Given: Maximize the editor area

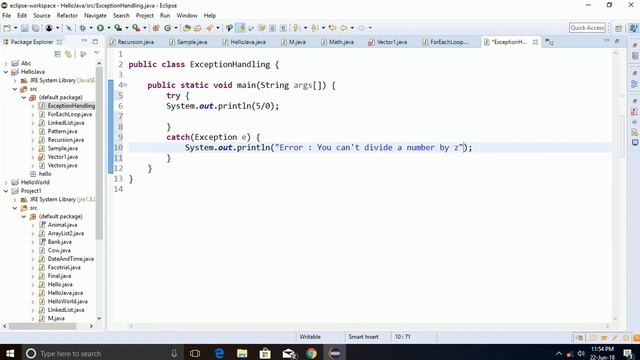Looking at the screenshot, I should pyautogui.click(x=617, y=41).
